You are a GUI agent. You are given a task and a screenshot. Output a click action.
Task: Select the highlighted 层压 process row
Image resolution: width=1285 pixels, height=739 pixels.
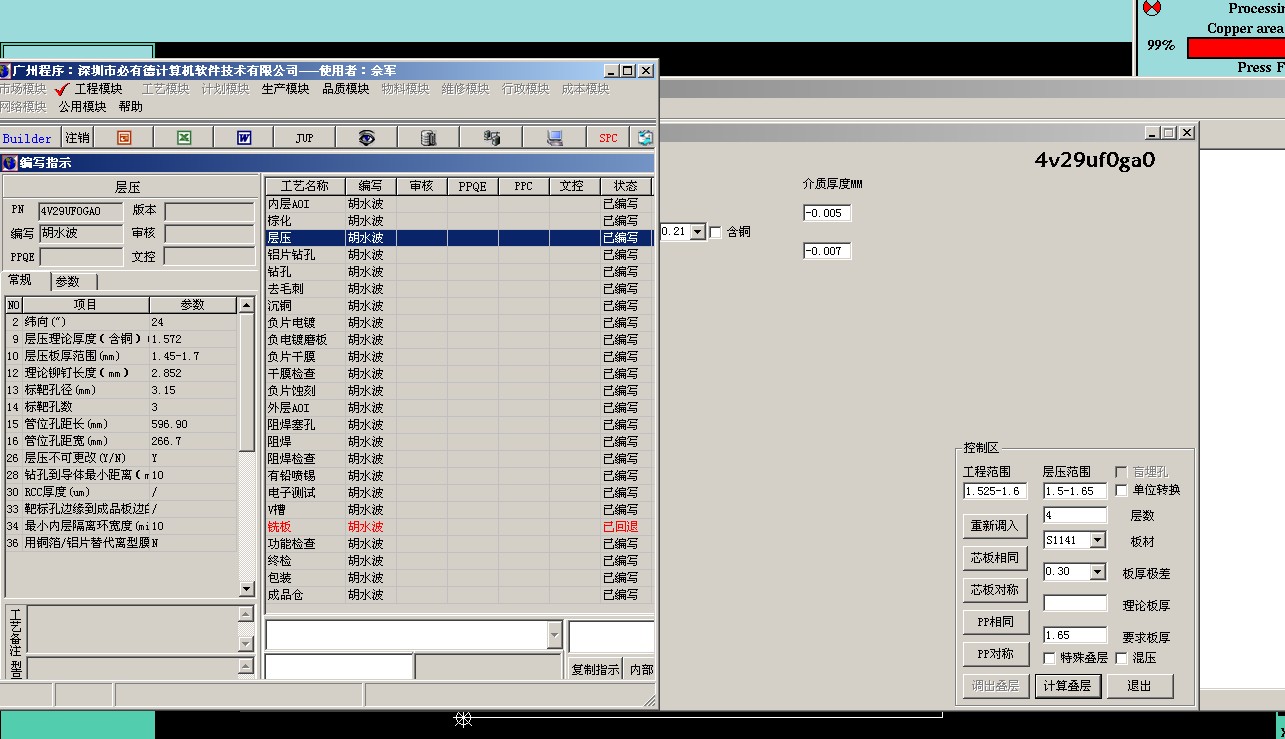click(x=459, y=238)
